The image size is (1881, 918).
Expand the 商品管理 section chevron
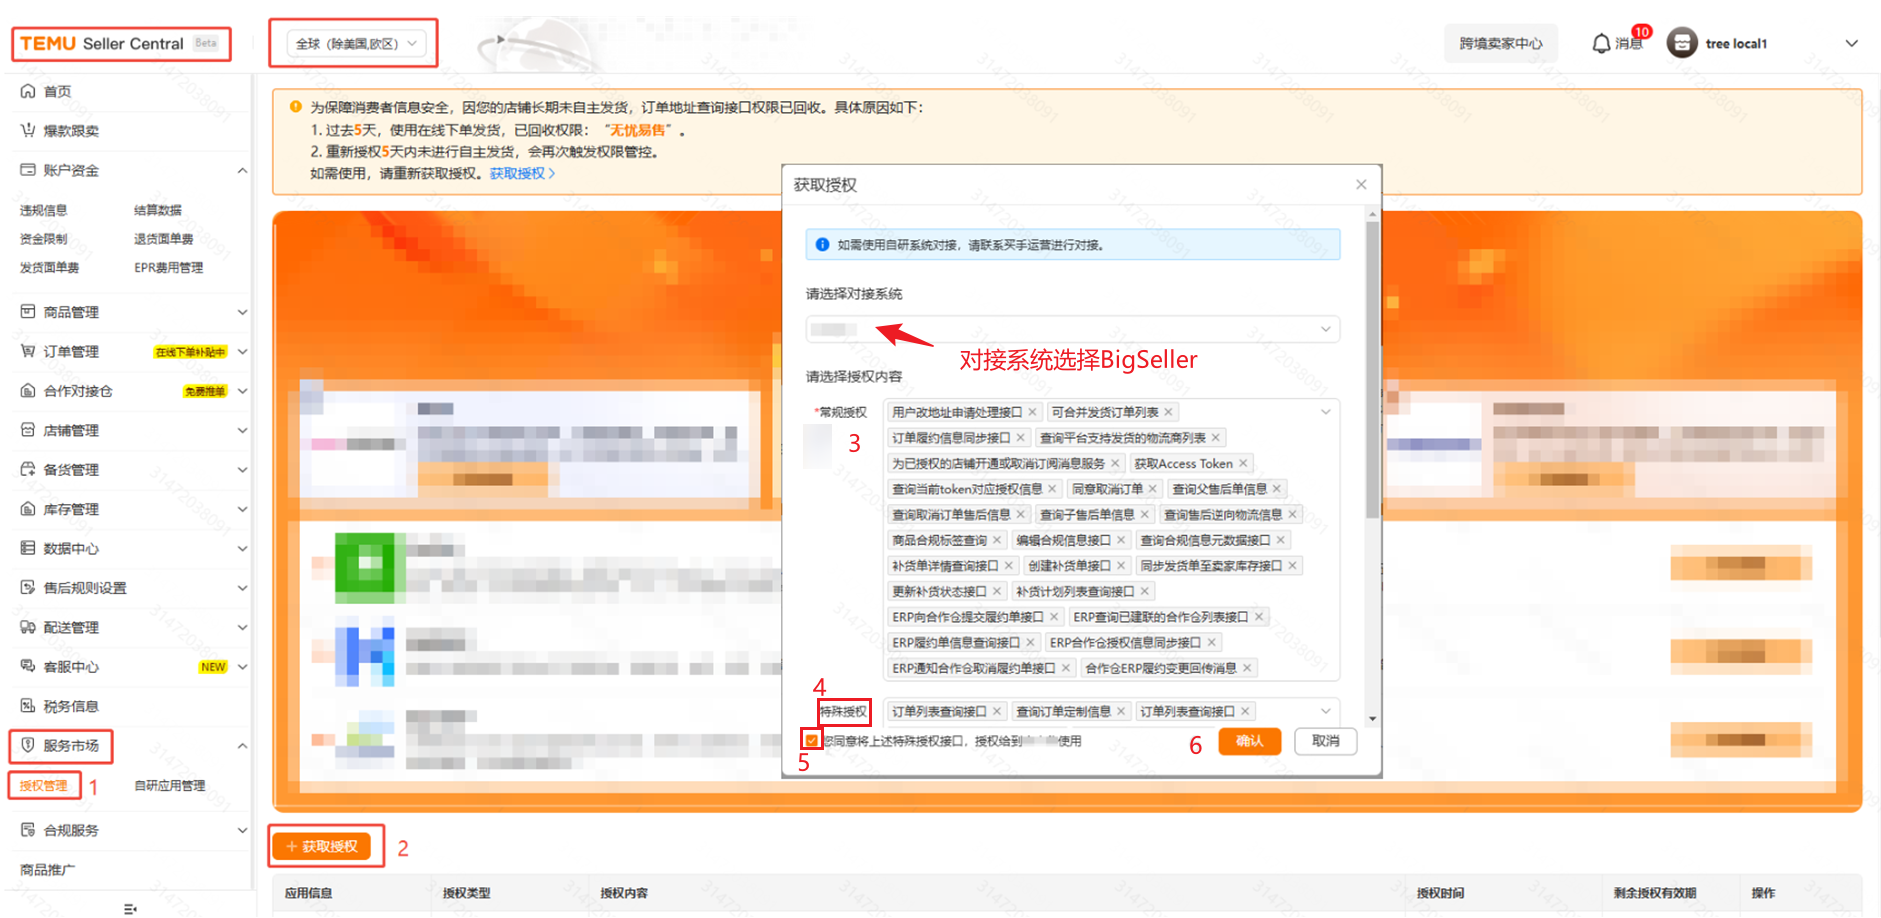[x=242, y=312]
